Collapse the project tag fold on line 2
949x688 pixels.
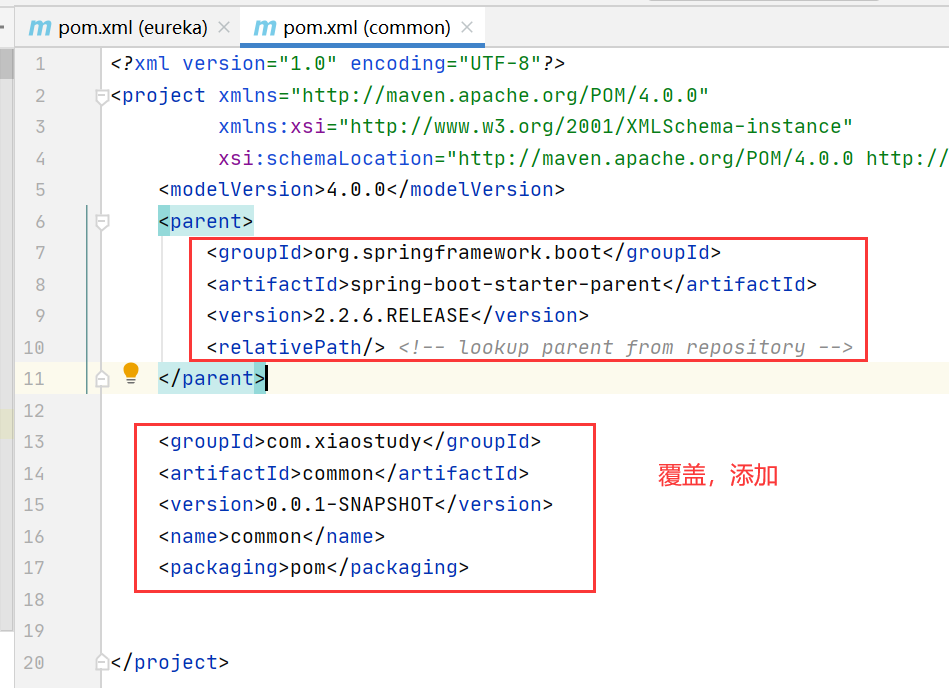point(102,96)
